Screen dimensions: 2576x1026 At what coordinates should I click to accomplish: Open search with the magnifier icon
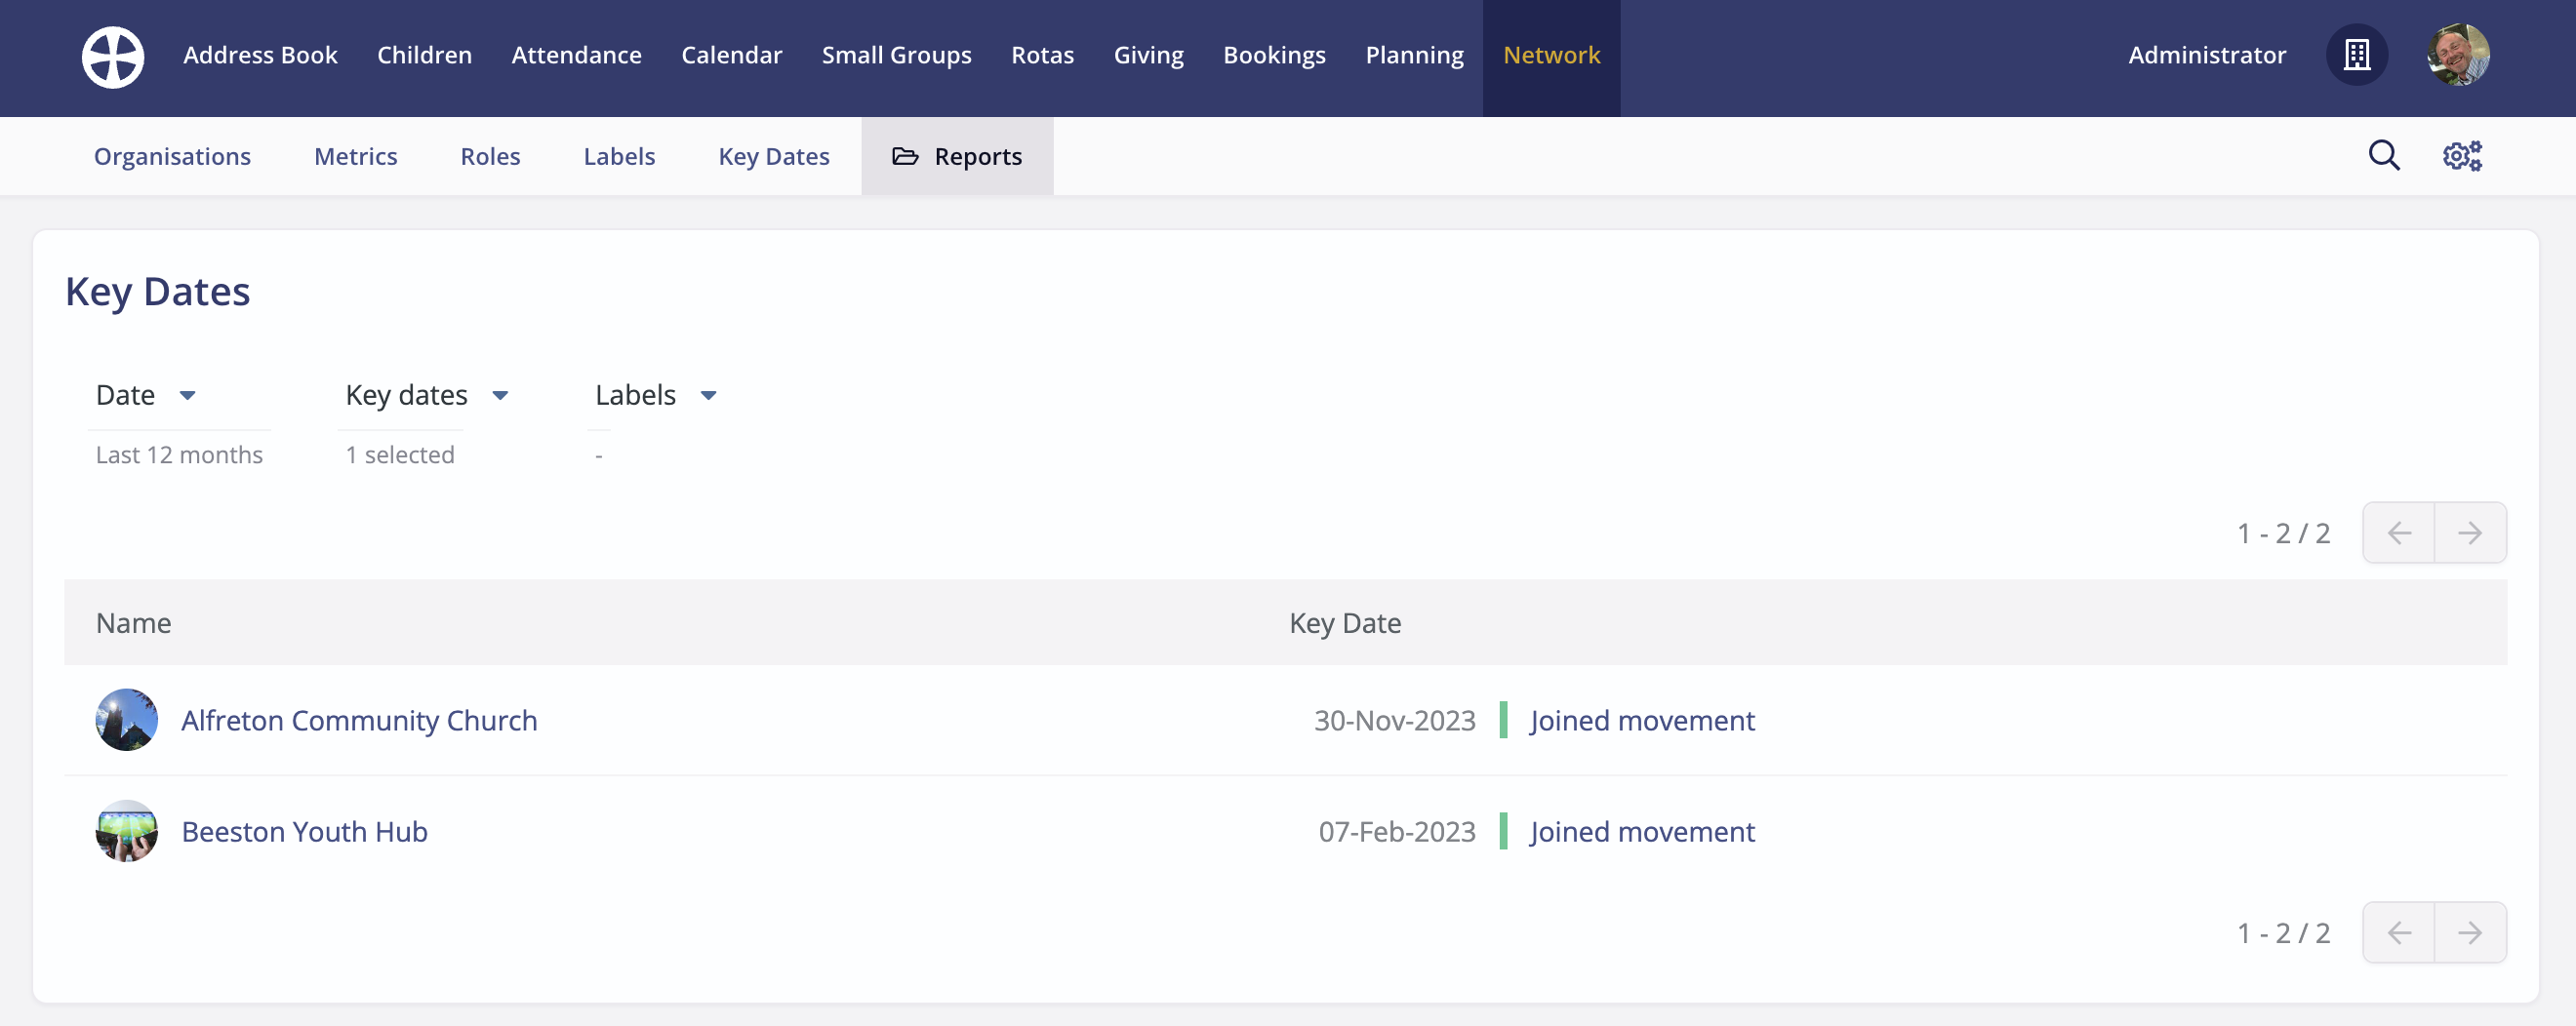(x=2384, y=156)
